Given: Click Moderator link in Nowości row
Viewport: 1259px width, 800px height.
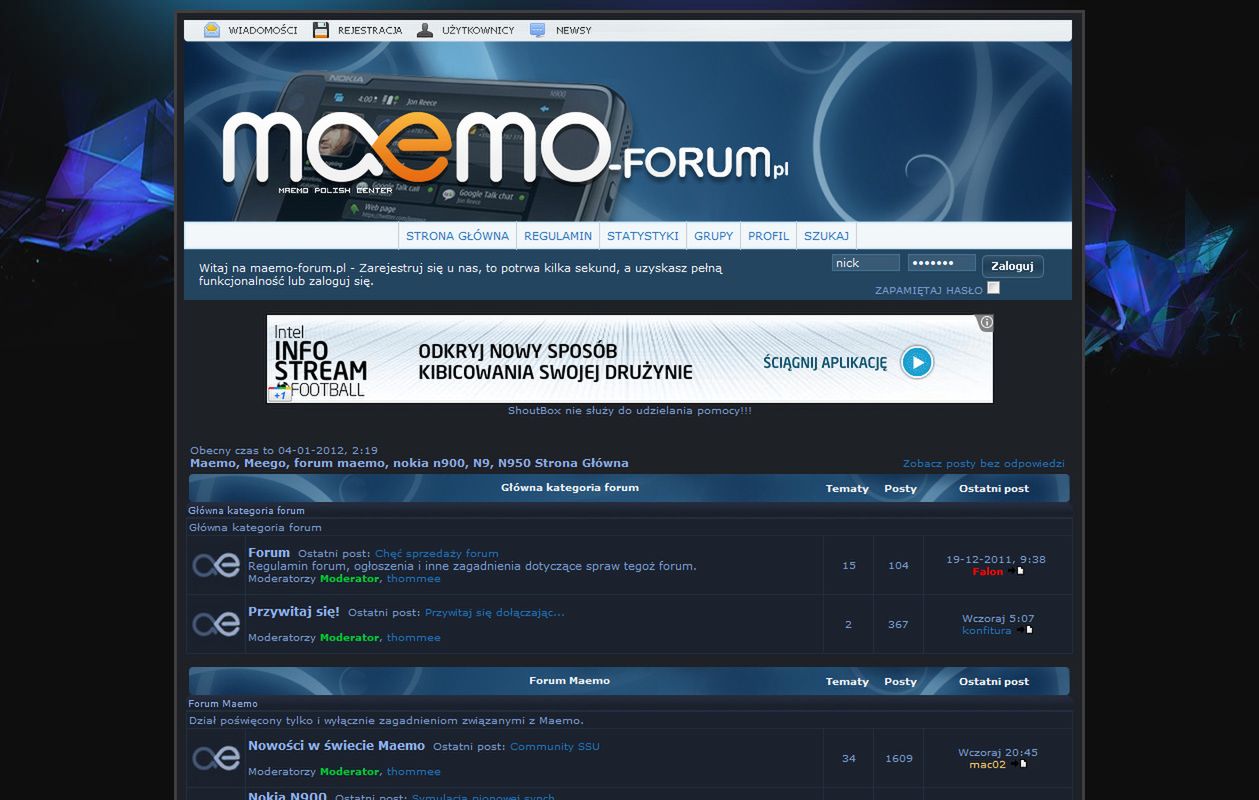Looking at the screenshot, I should 349,771.
